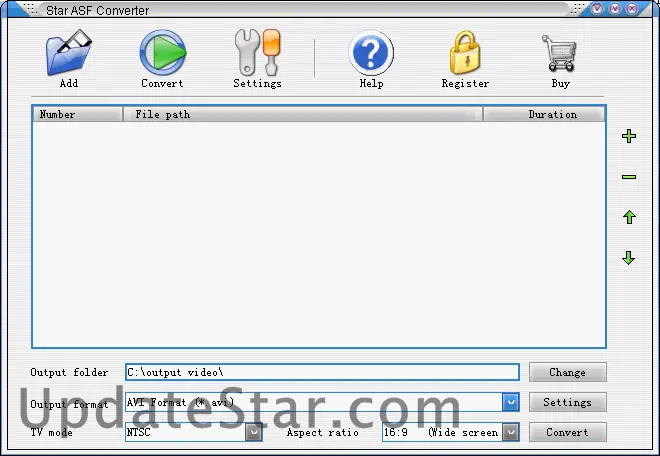Click the Settings button beside Output format
The image size is (660, 456).
coord(567,402)
